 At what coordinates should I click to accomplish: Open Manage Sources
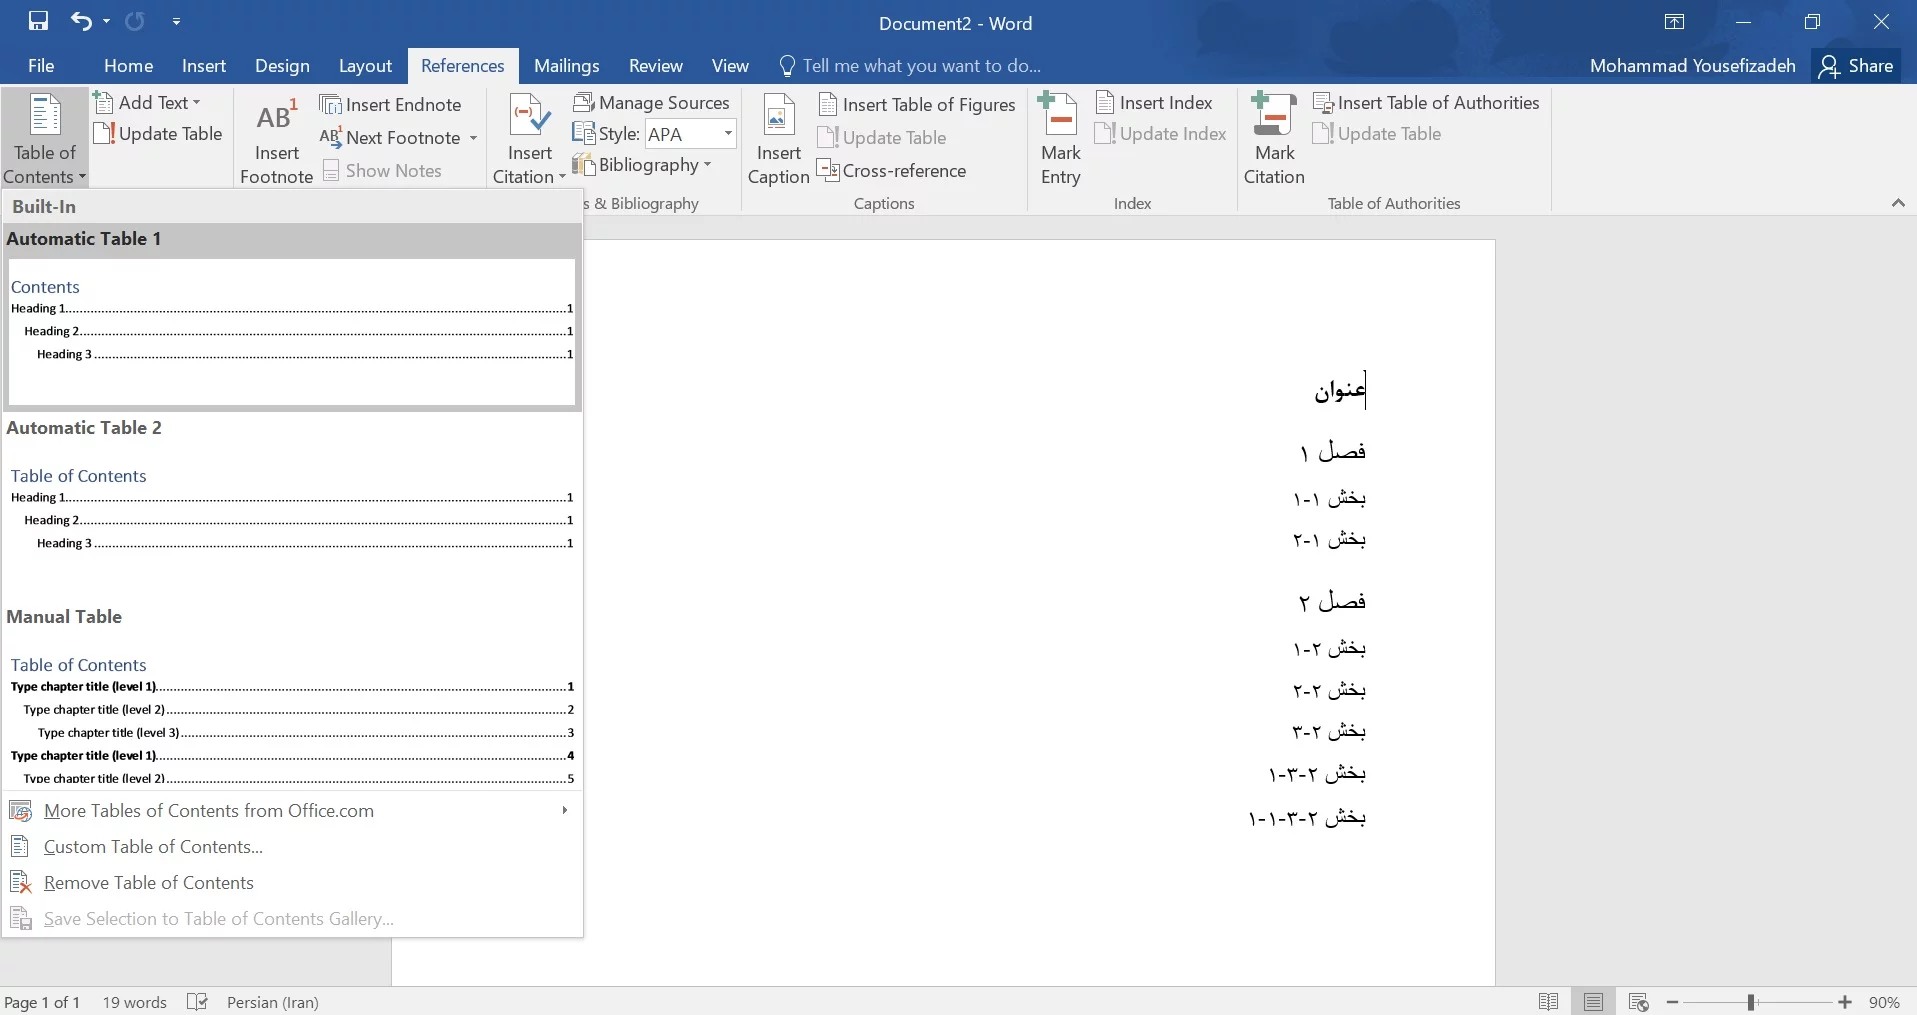point(652,102)
